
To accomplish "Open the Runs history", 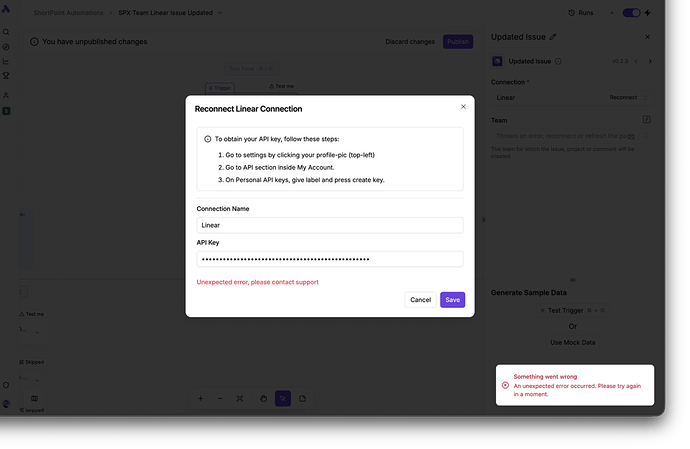I will click(580, 13).
